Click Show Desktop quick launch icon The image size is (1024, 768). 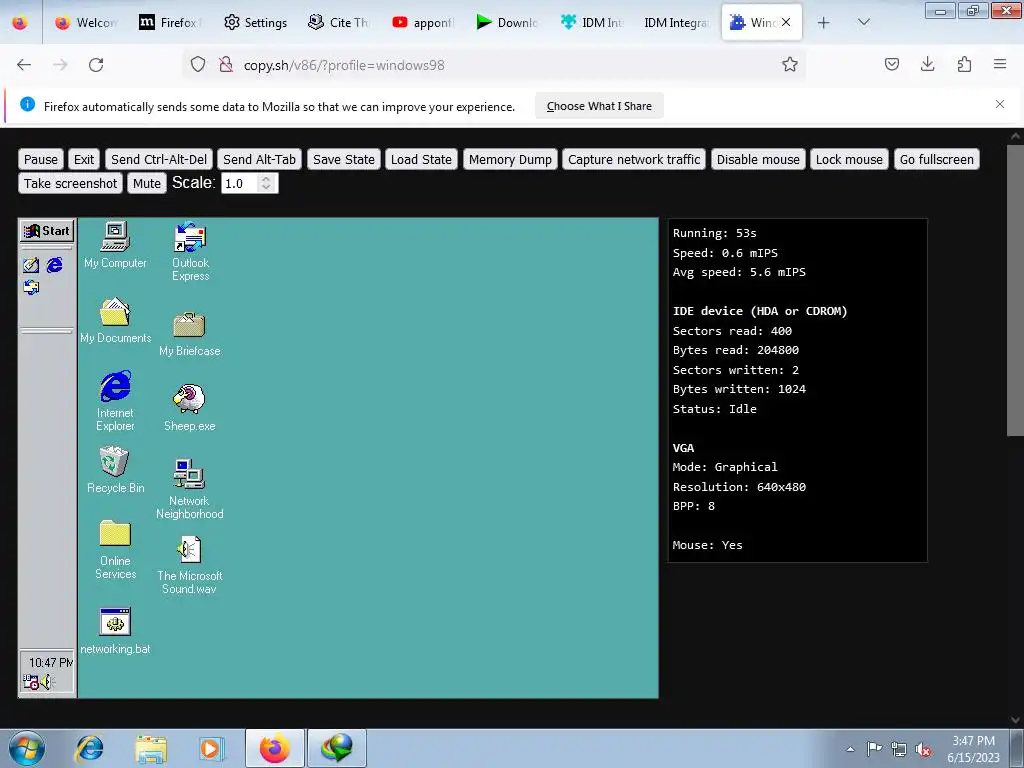click(x=31, y=264)
